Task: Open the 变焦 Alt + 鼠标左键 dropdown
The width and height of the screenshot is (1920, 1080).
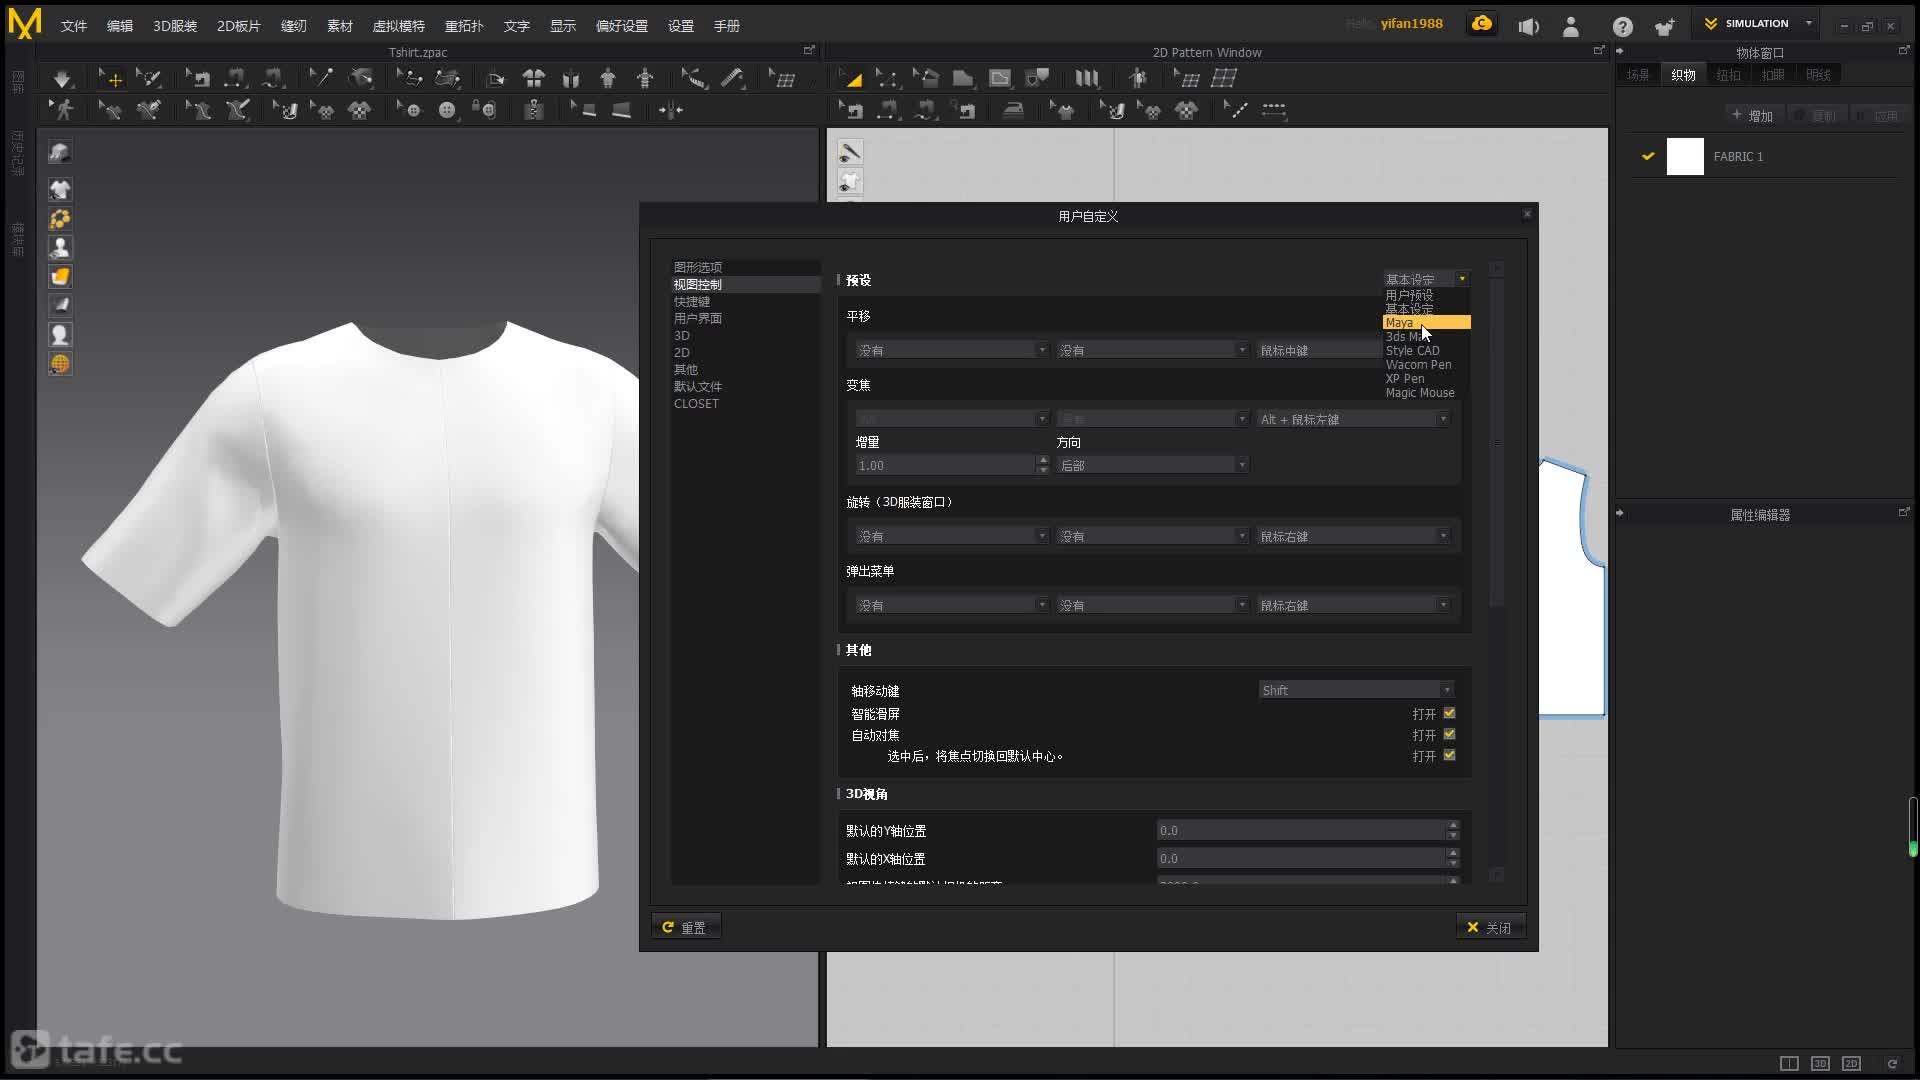Action: pos(1353,419)
